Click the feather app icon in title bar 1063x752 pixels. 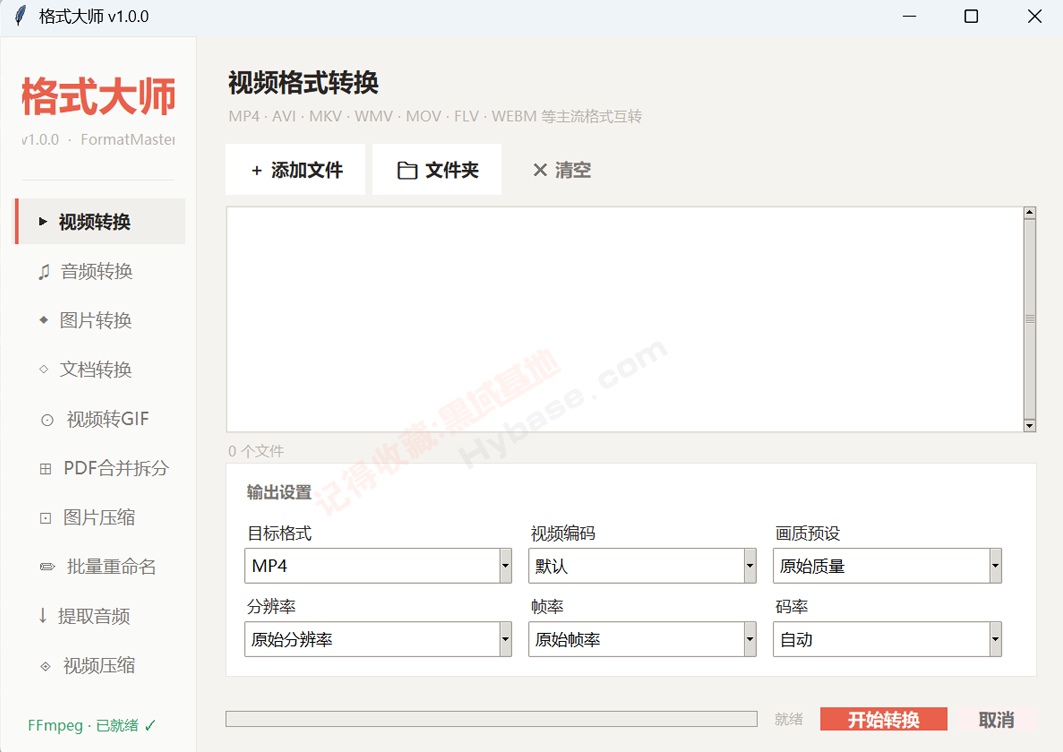point(21,16)
